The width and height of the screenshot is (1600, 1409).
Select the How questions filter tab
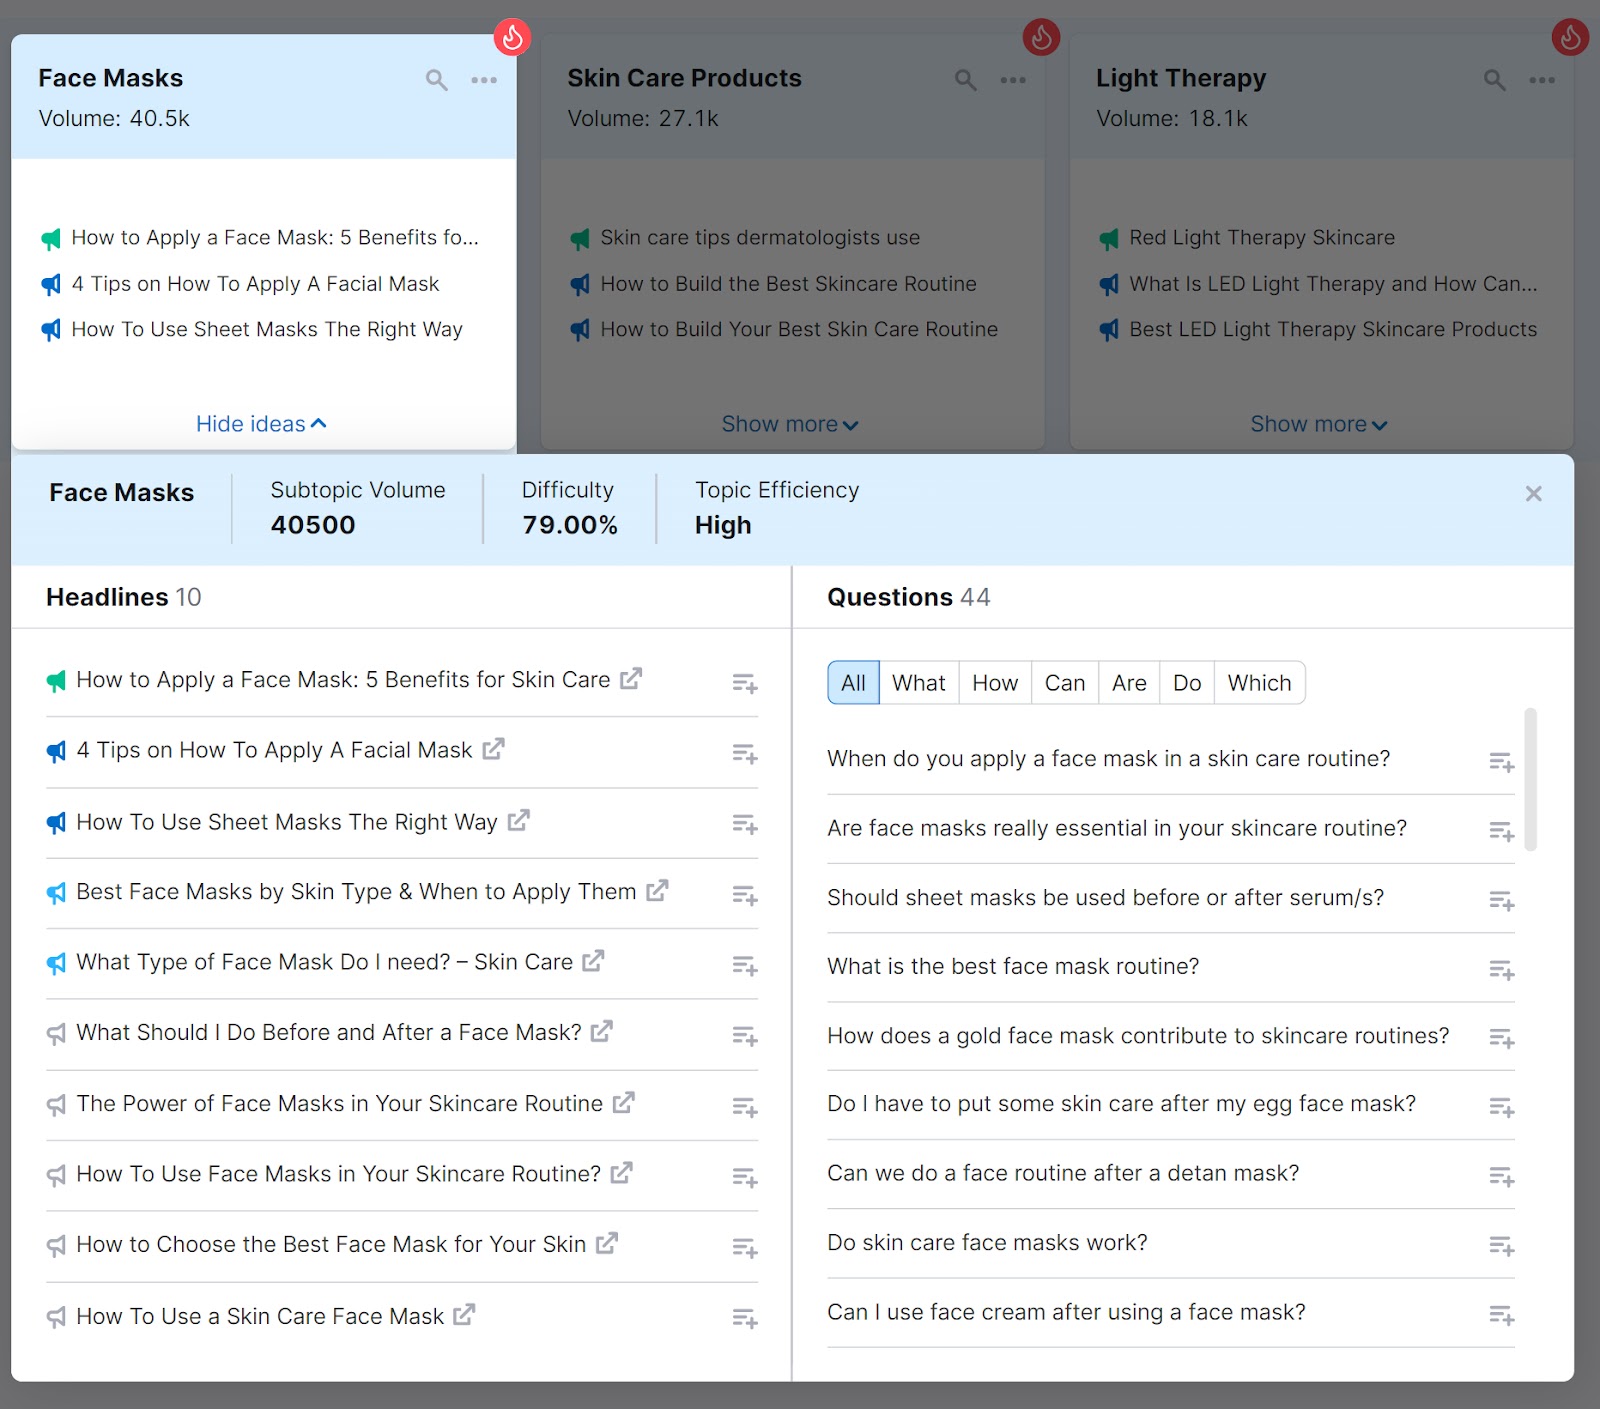[994, 682]
